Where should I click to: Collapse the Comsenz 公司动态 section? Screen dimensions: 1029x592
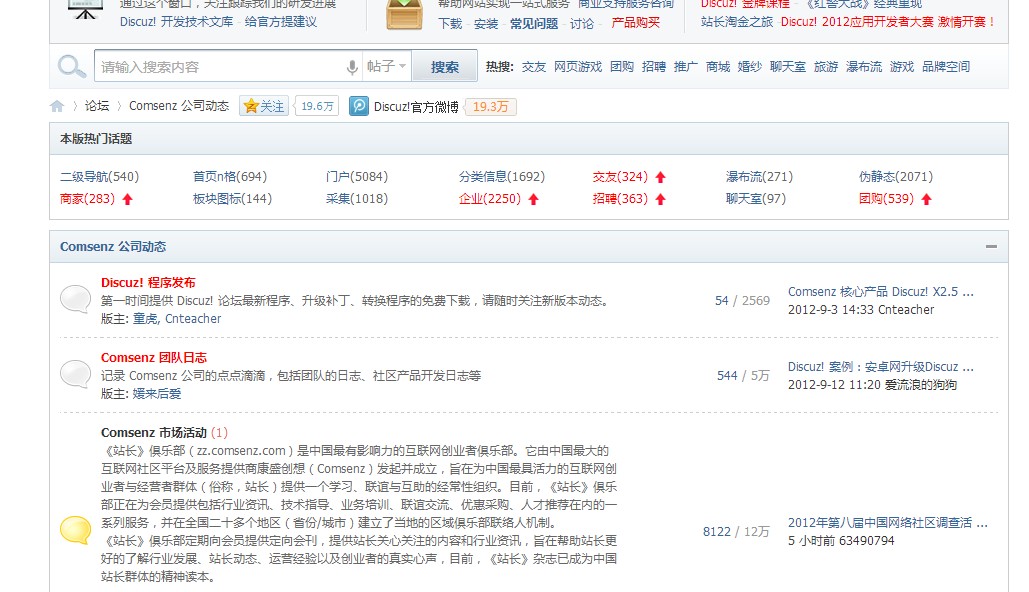(991, 247)
